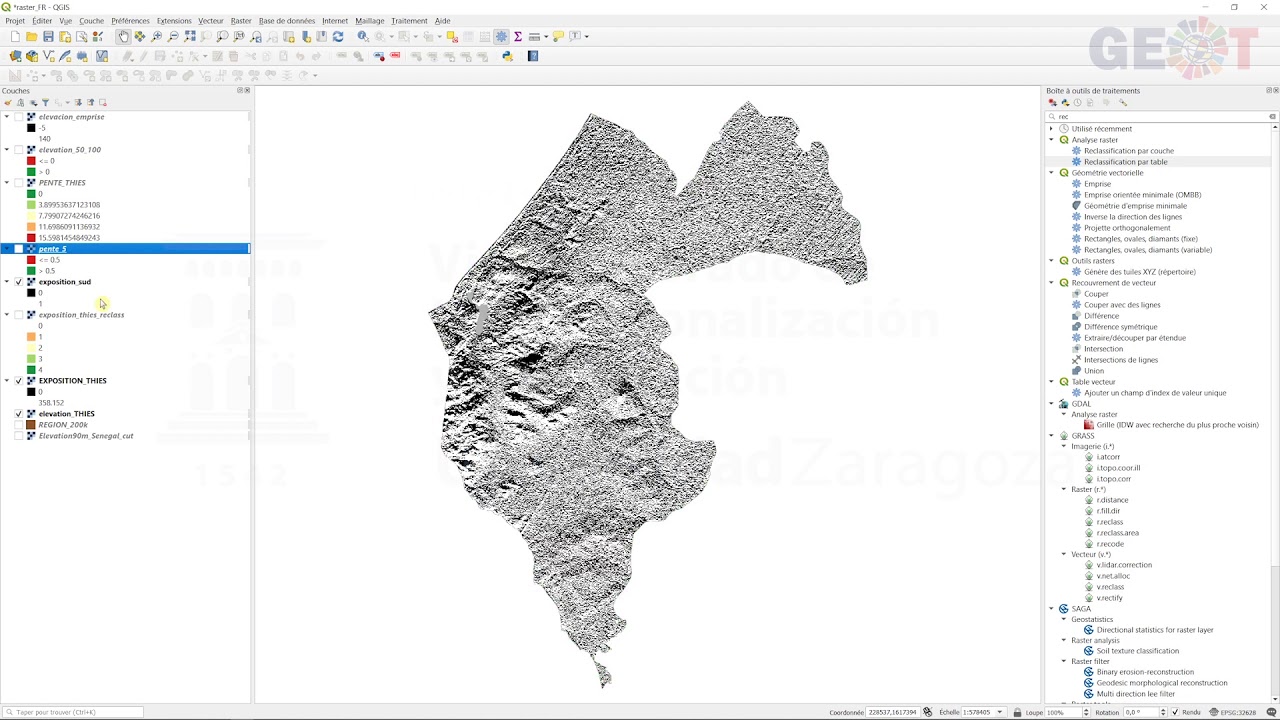This screenshot has width=1280, height=720.
Task: Enable the pente_5 layer
Action: pos(19,249)
